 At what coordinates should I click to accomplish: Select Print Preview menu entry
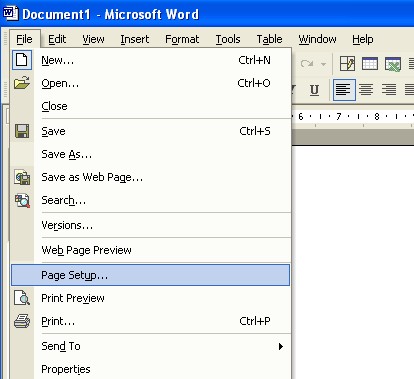point(150,298)
